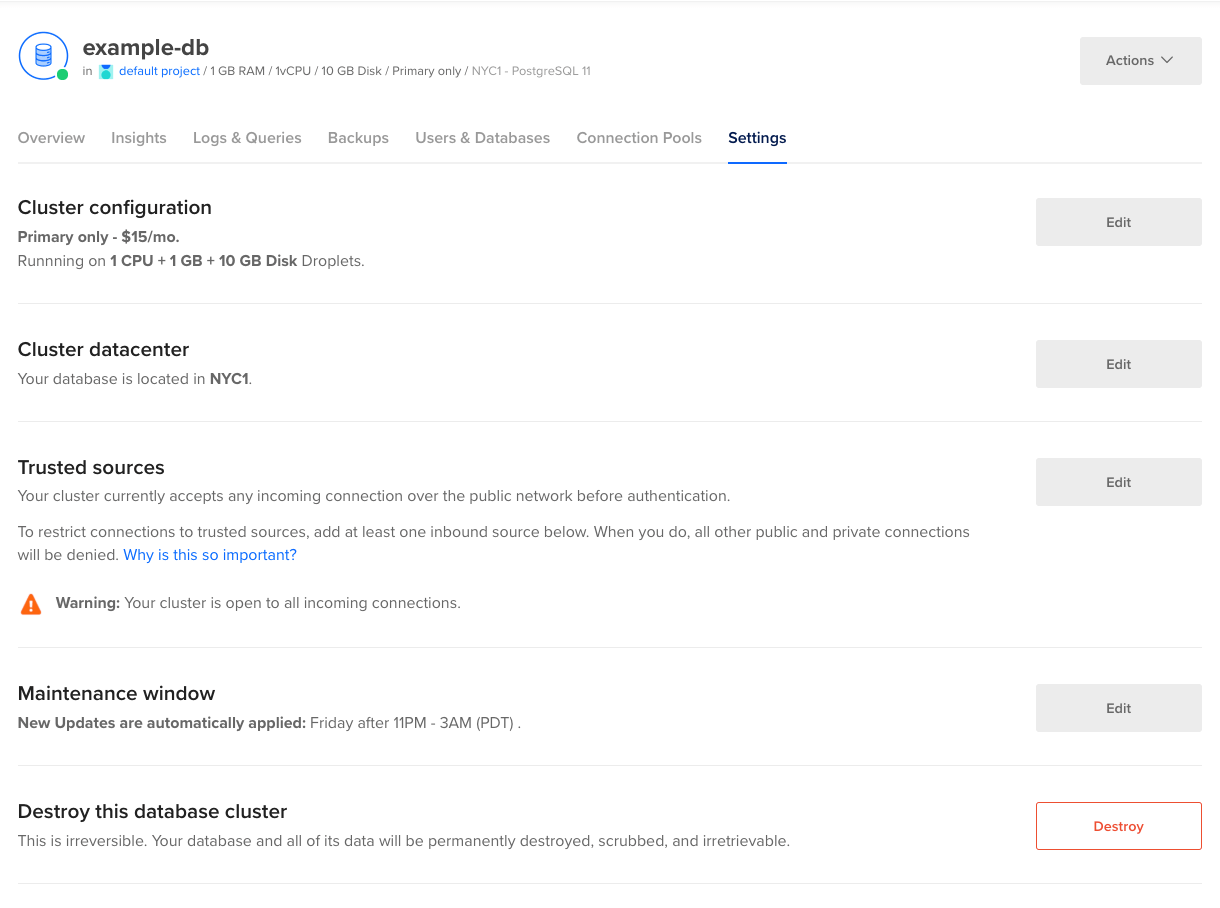
Task: Open the Users & Databases tab
Action: click(x=482, y=138)
